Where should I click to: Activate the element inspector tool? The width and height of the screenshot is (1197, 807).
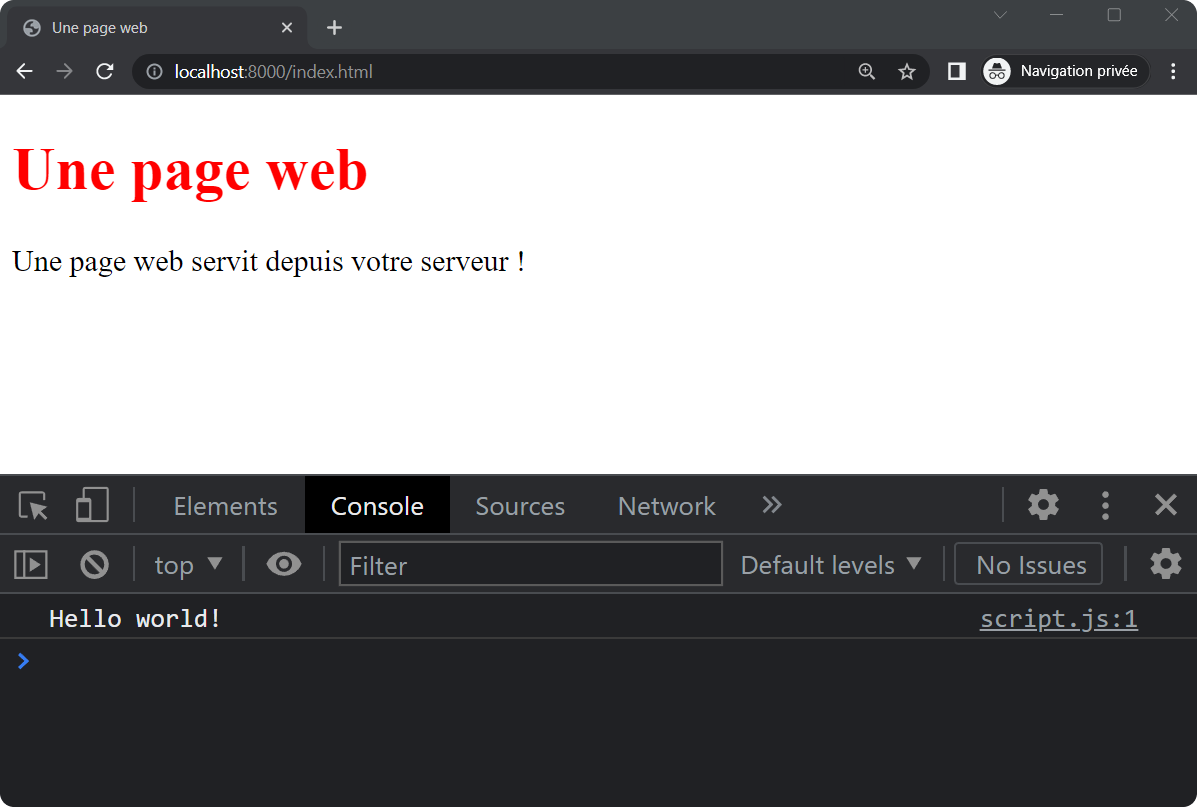pos(33,505)
